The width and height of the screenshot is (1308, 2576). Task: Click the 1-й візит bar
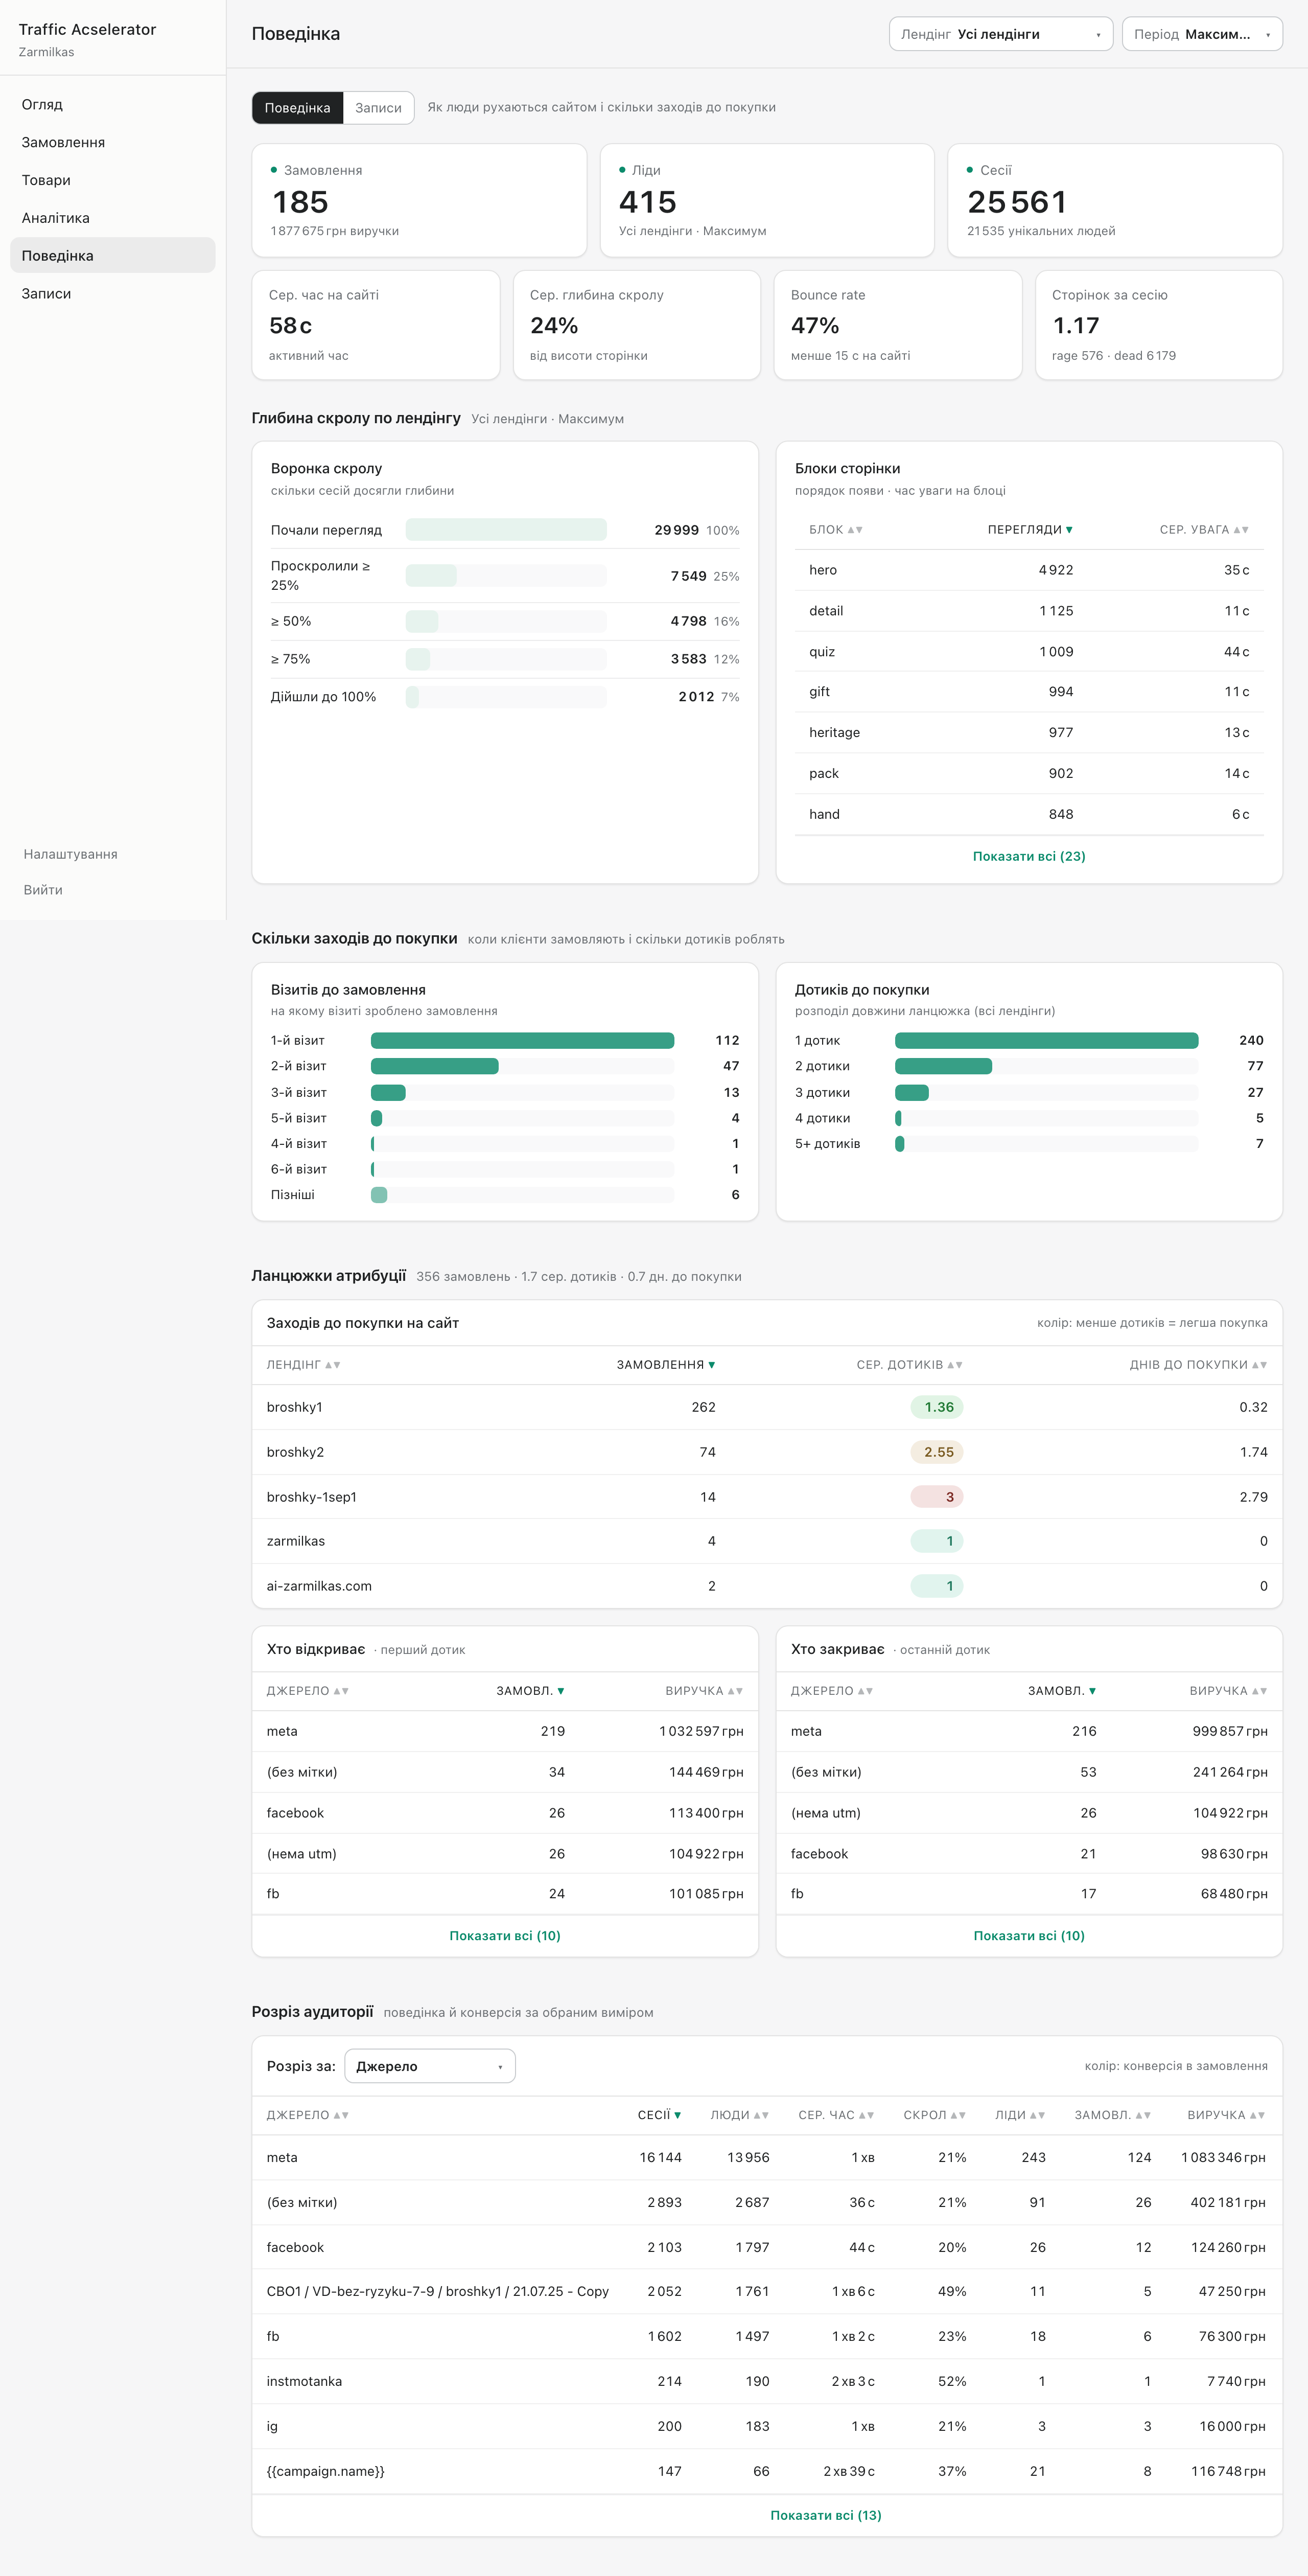(x=522, y=1041)
